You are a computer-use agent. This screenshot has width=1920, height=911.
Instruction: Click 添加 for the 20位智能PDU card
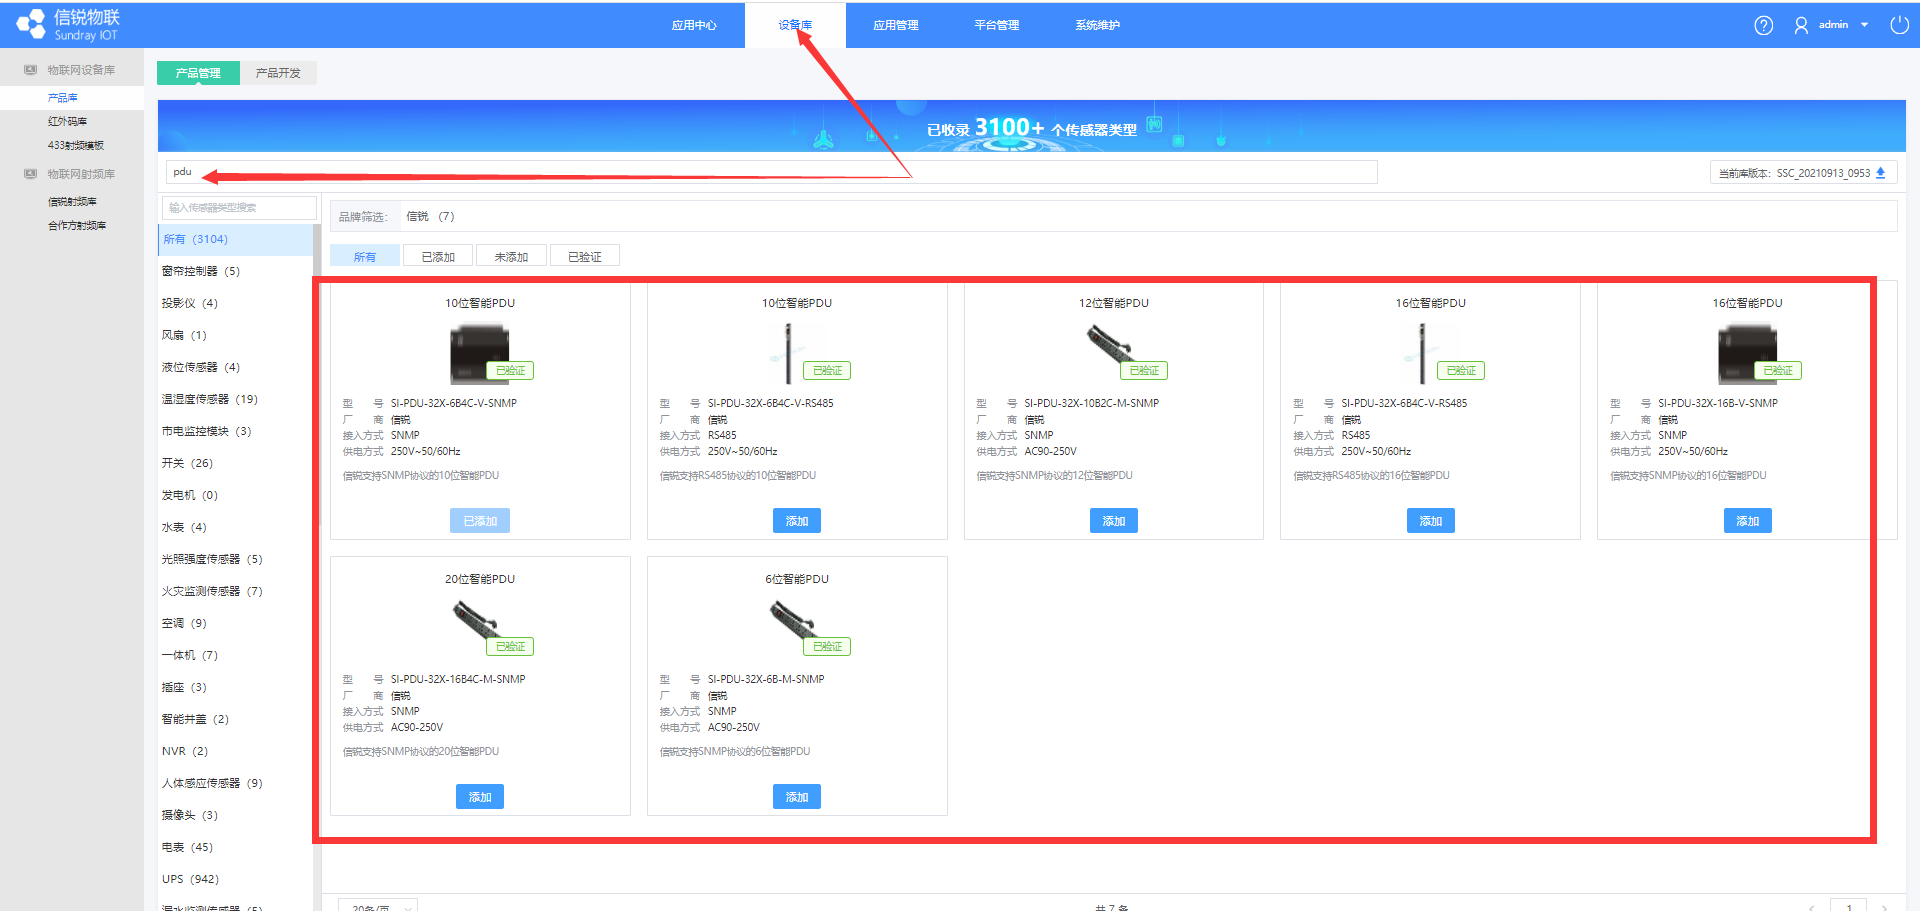tap(480, 797)
